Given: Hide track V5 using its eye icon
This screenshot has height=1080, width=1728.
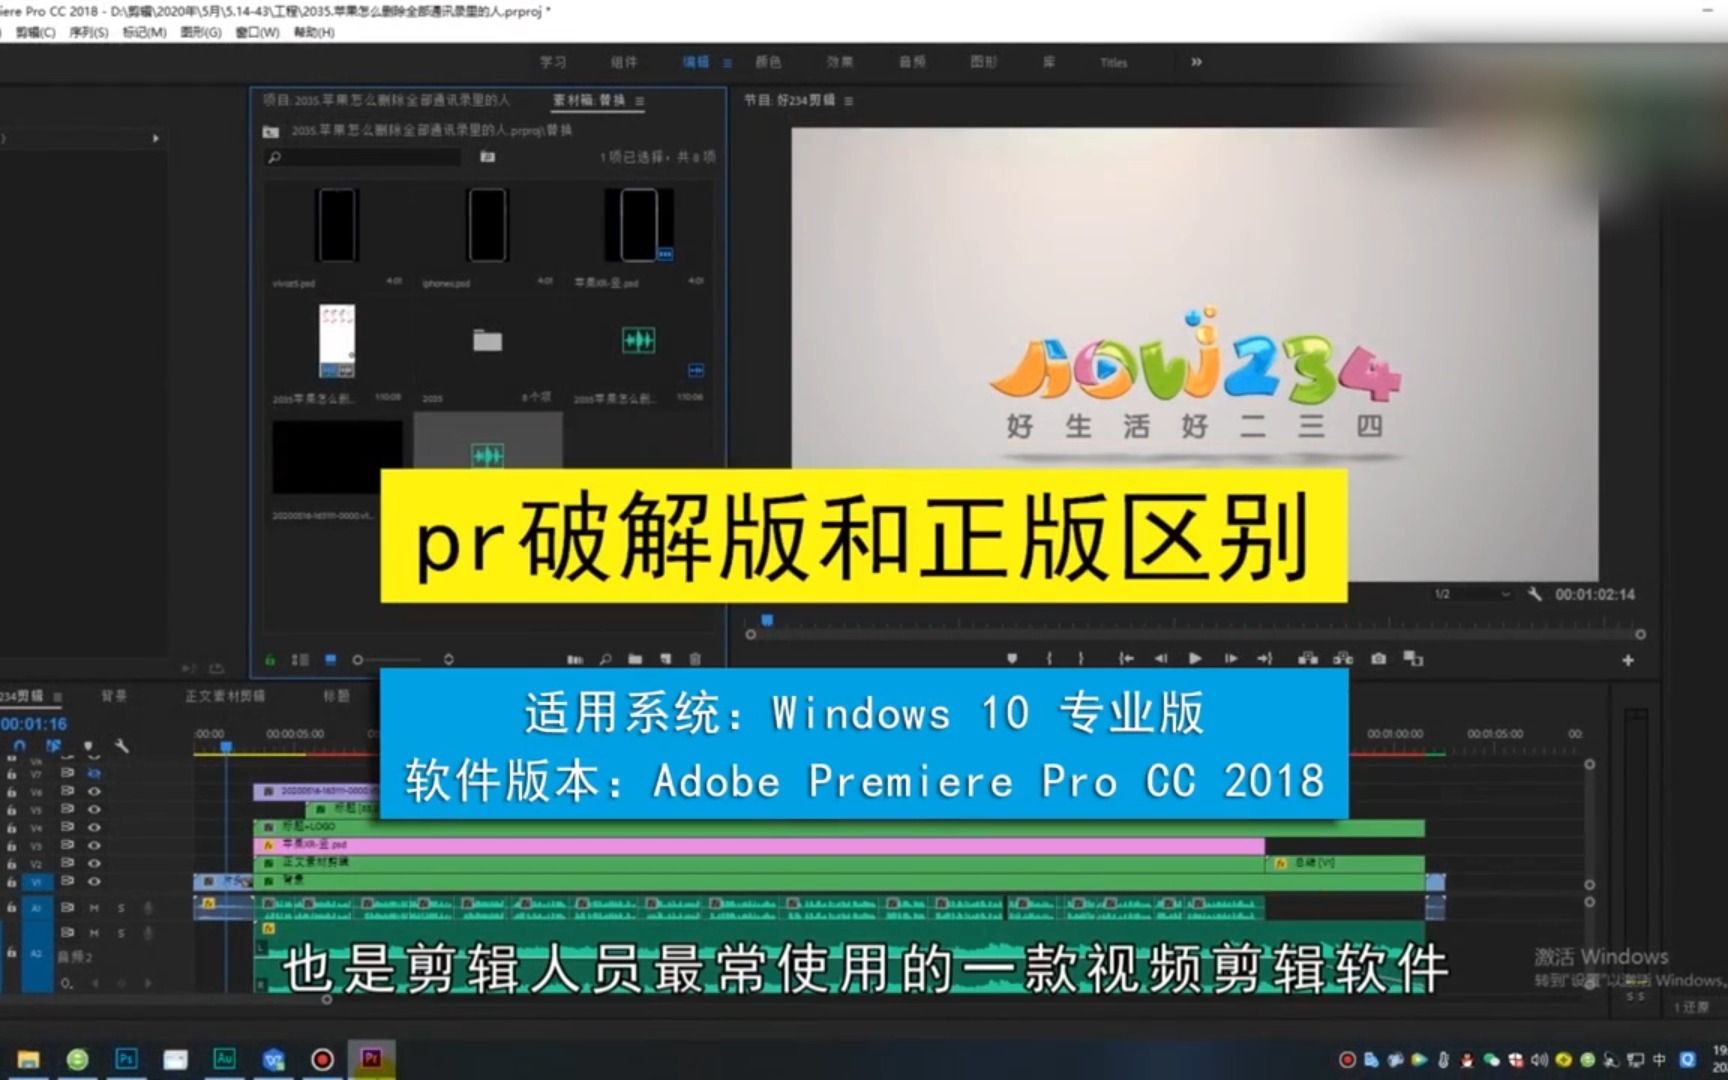Looking at the screenshot, I should click(94, 809).
